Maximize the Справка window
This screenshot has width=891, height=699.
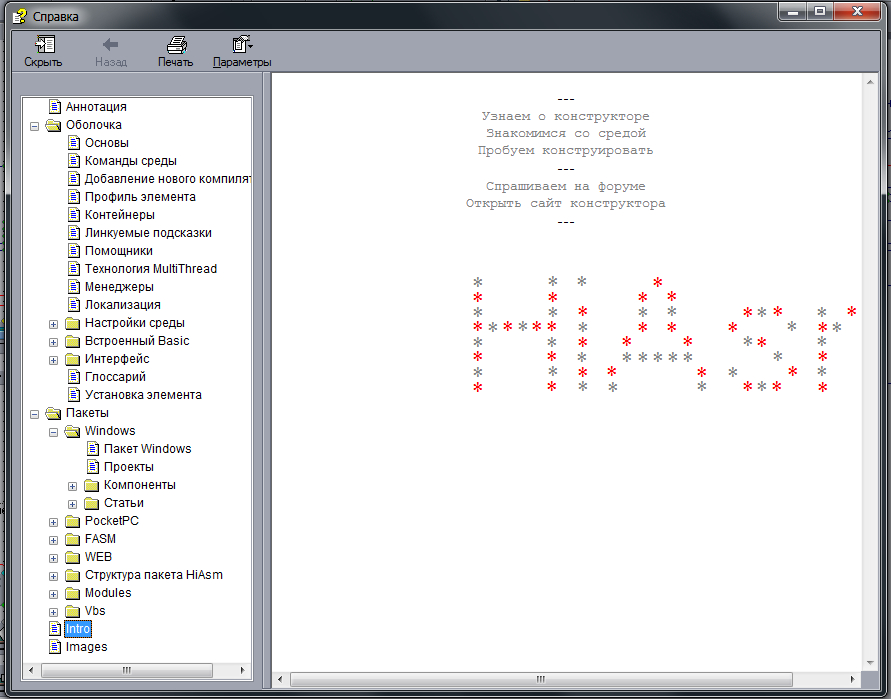tap(819, 11)
